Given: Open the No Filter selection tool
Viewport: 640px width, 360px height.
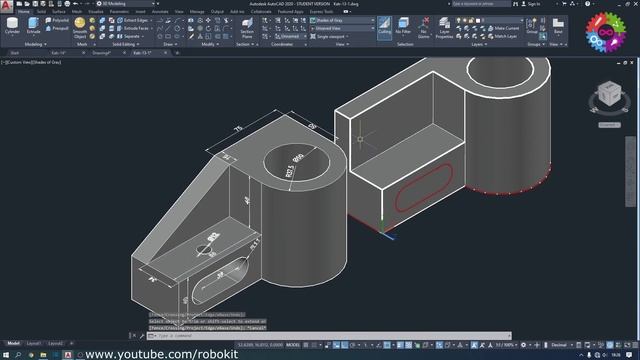Looking at the screenshot, I should (403, 27).
